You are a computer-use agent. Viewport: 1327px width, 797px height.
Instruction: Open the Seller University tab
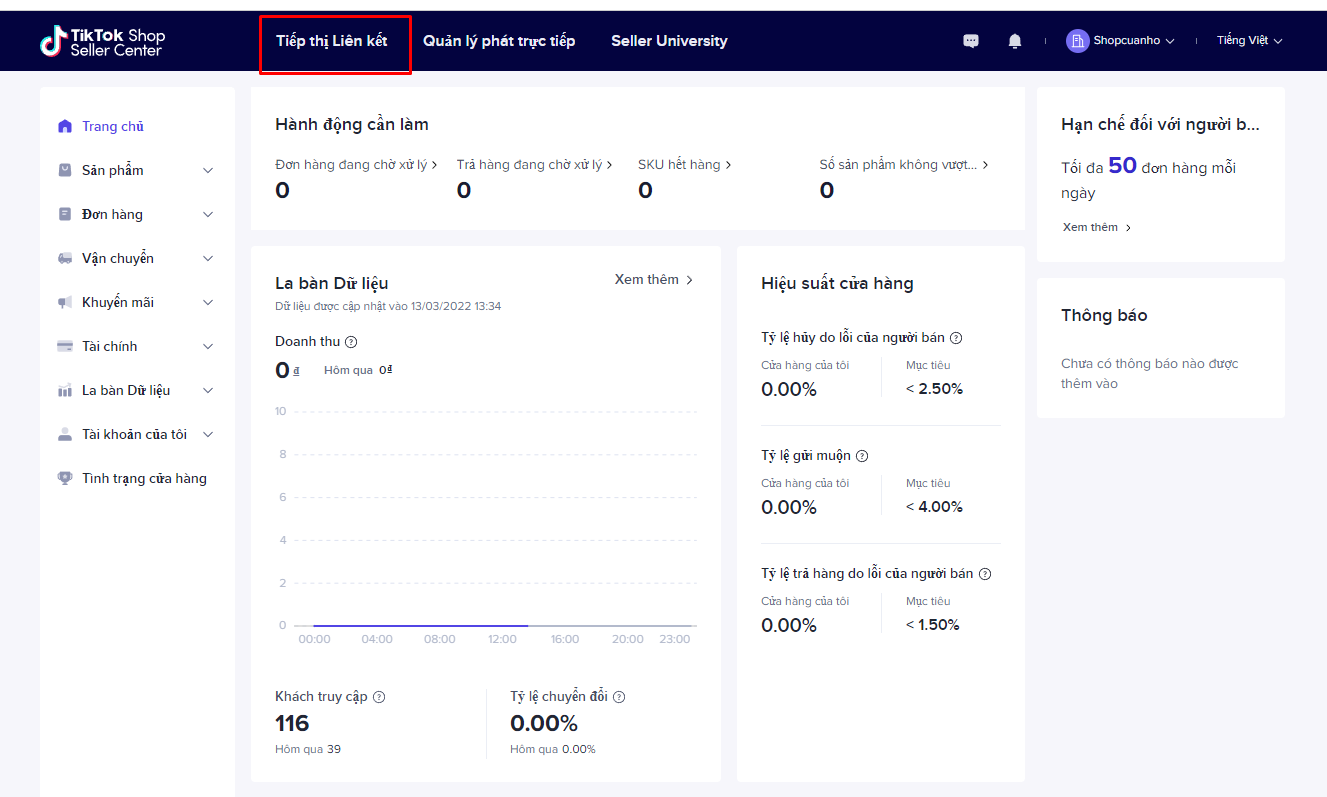[x=669, y=41]
